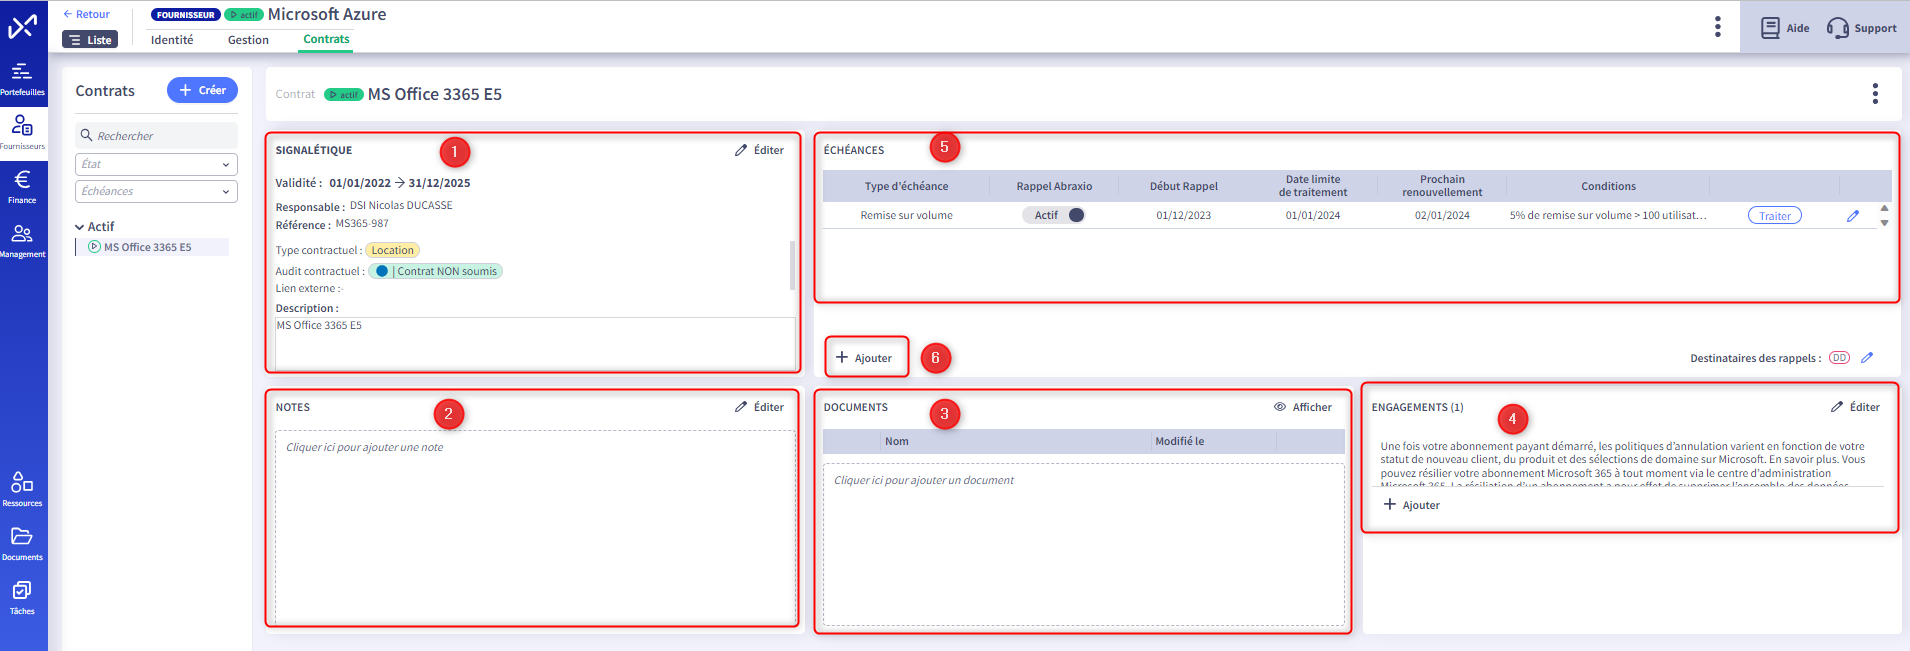The image size is (1910, 651).
Task: Edit the Engagements section
Action: (1855, 407)
